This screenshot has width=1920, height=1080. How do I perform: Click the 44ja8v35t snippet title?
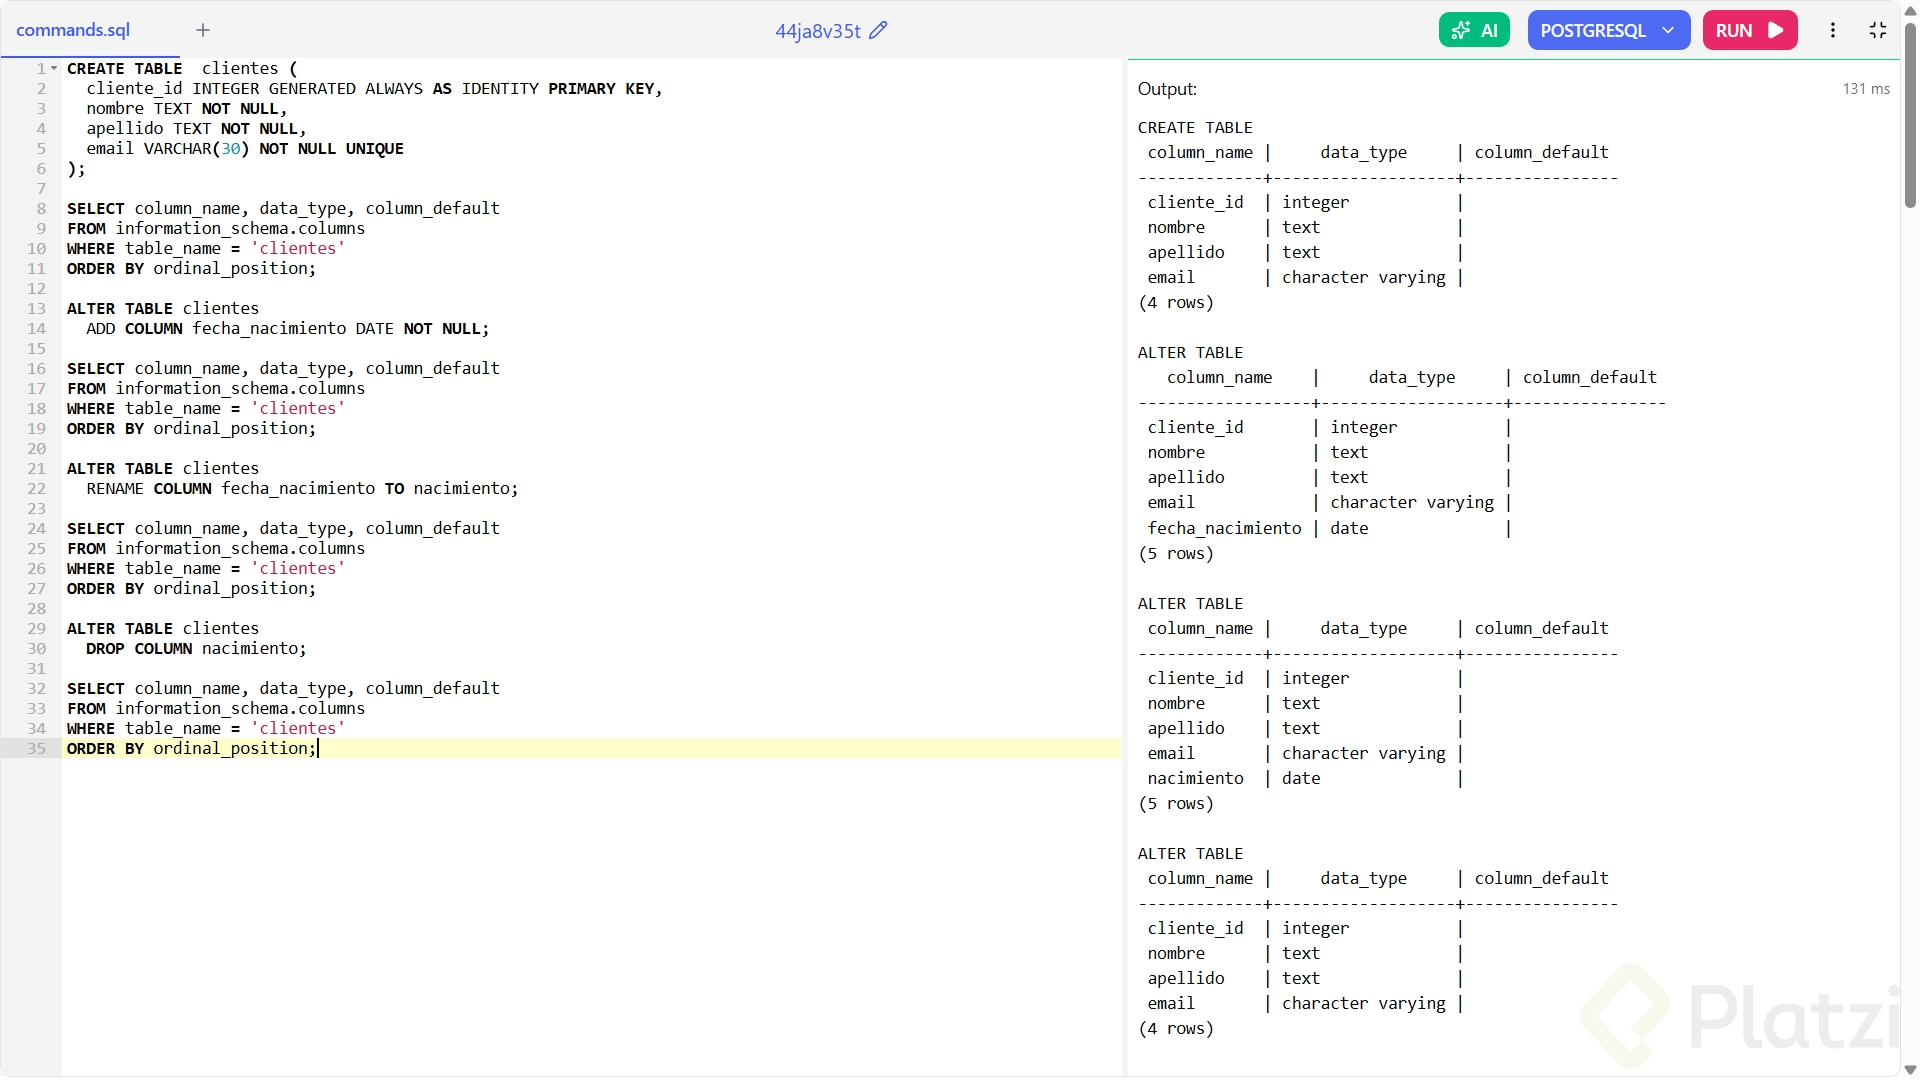pyautogui.click(x=817, y=31)
